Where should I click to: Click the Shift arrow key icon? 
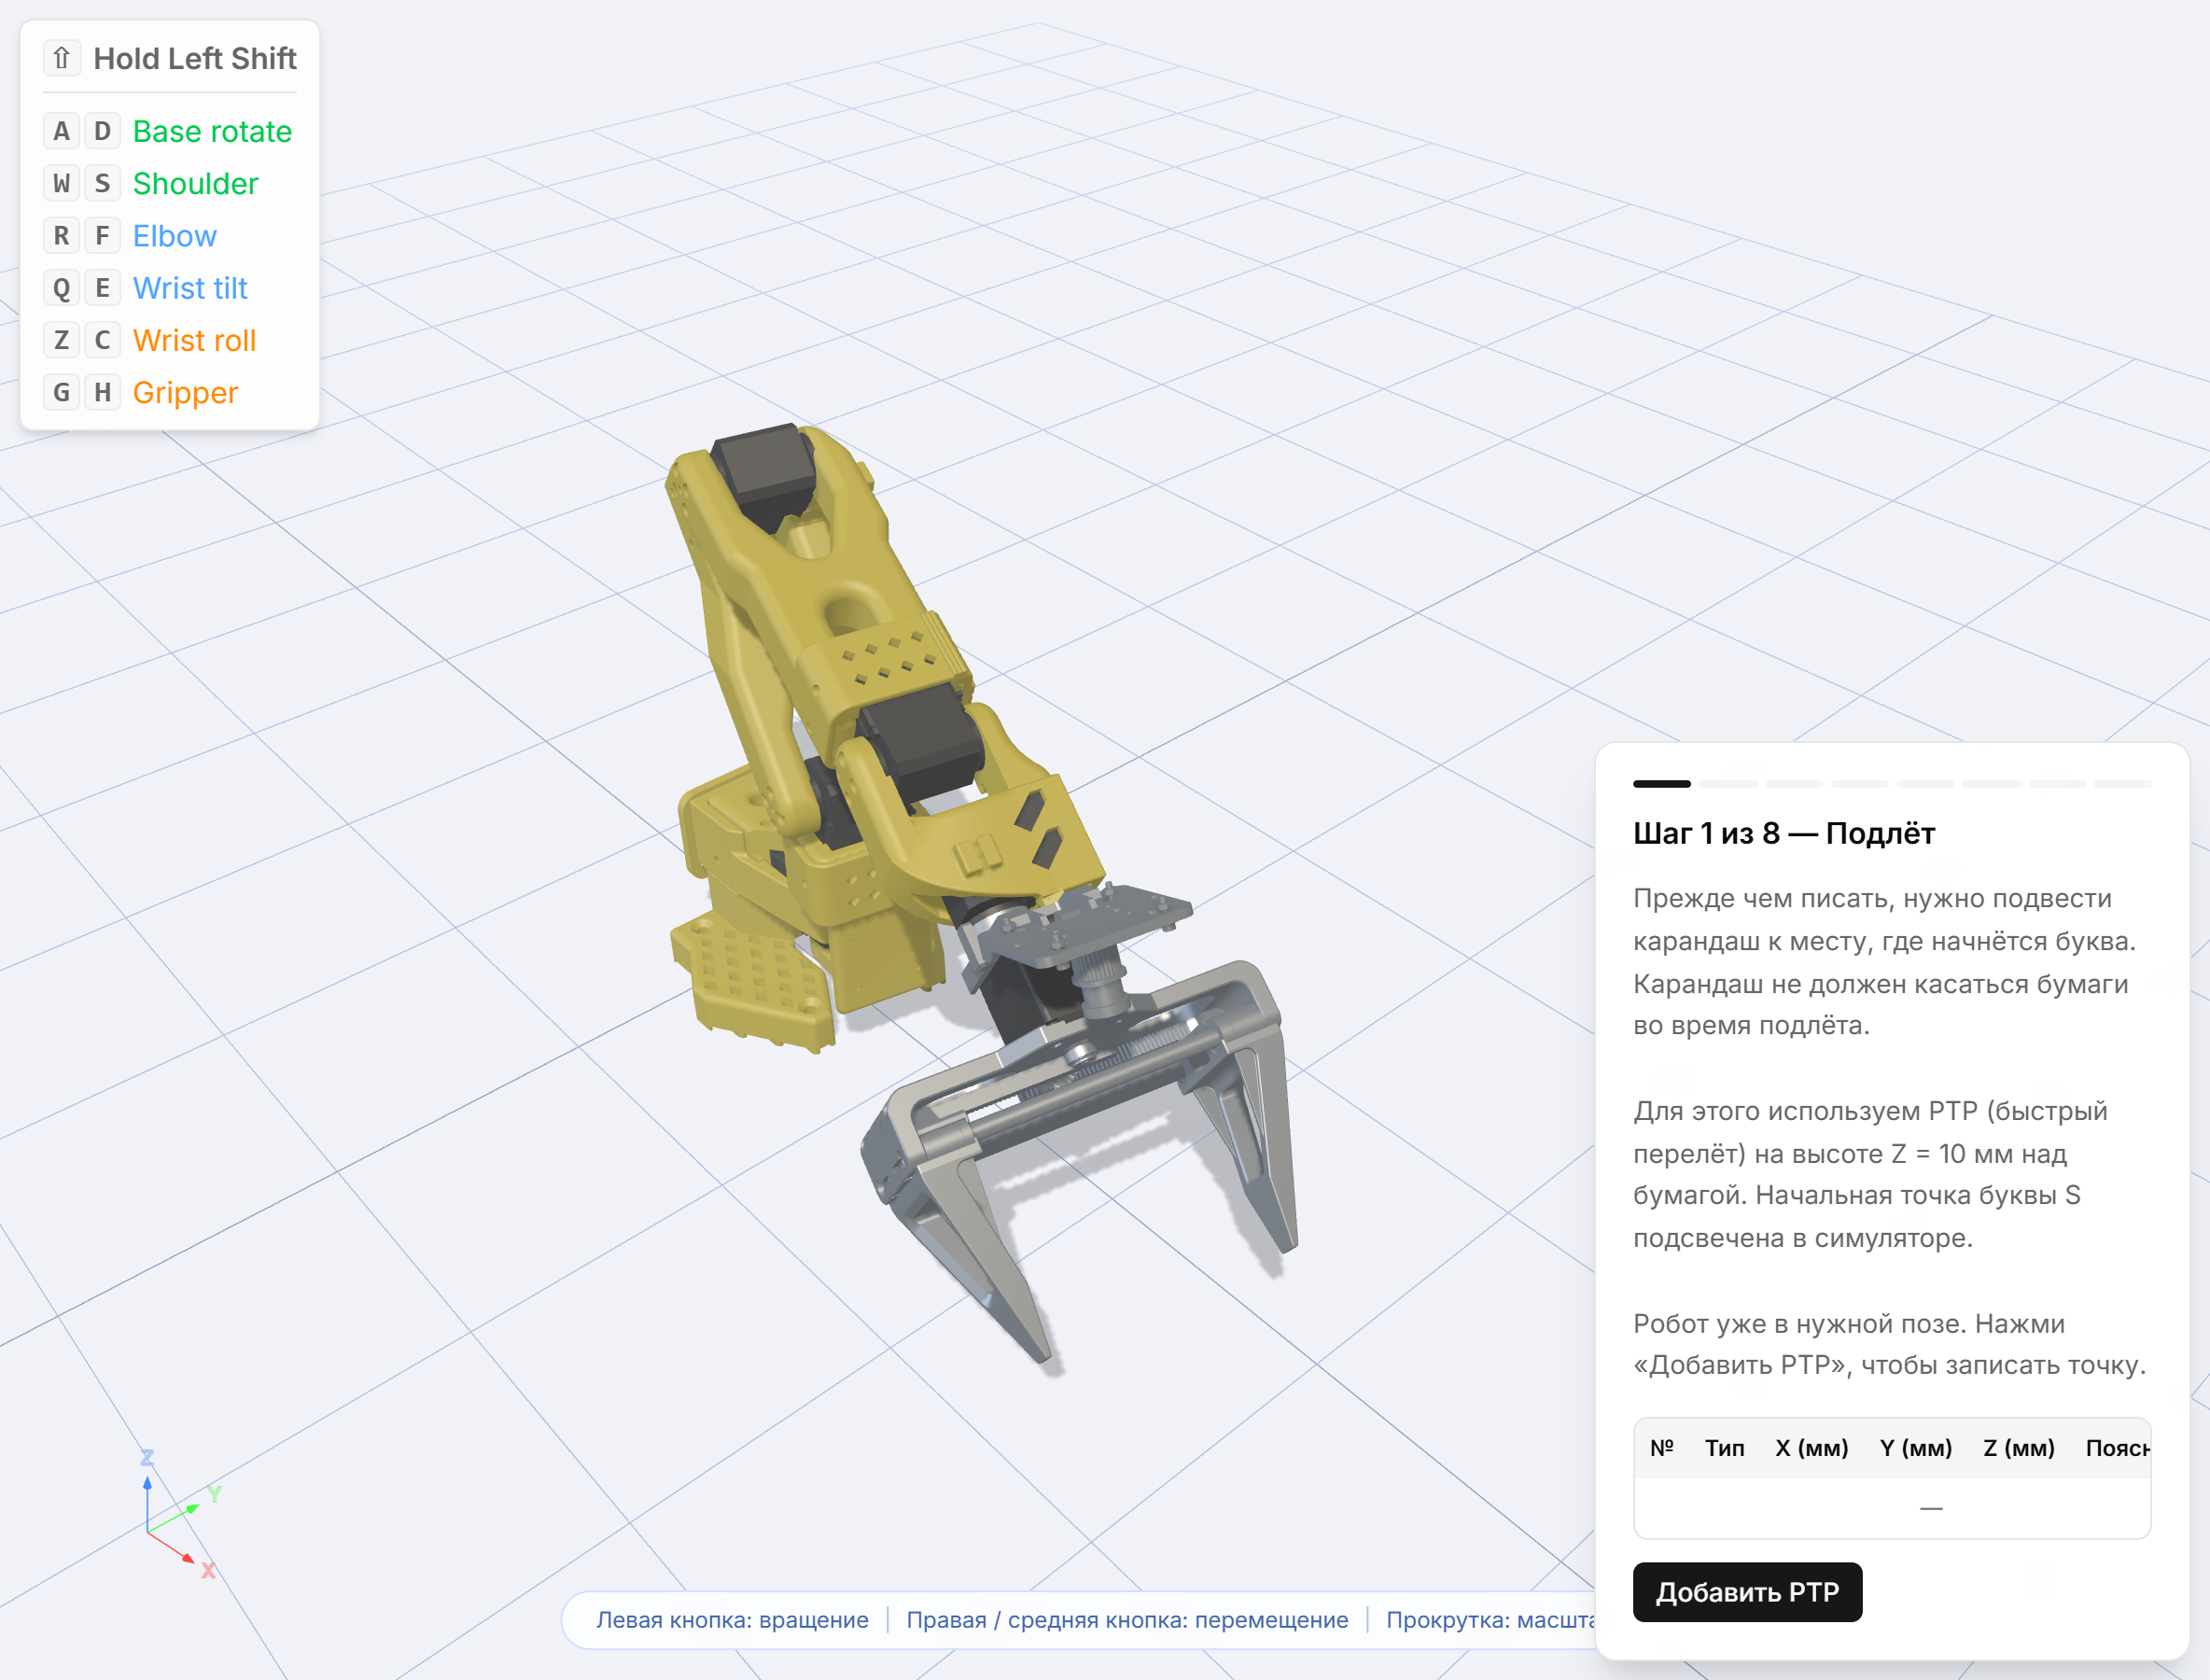61,58
